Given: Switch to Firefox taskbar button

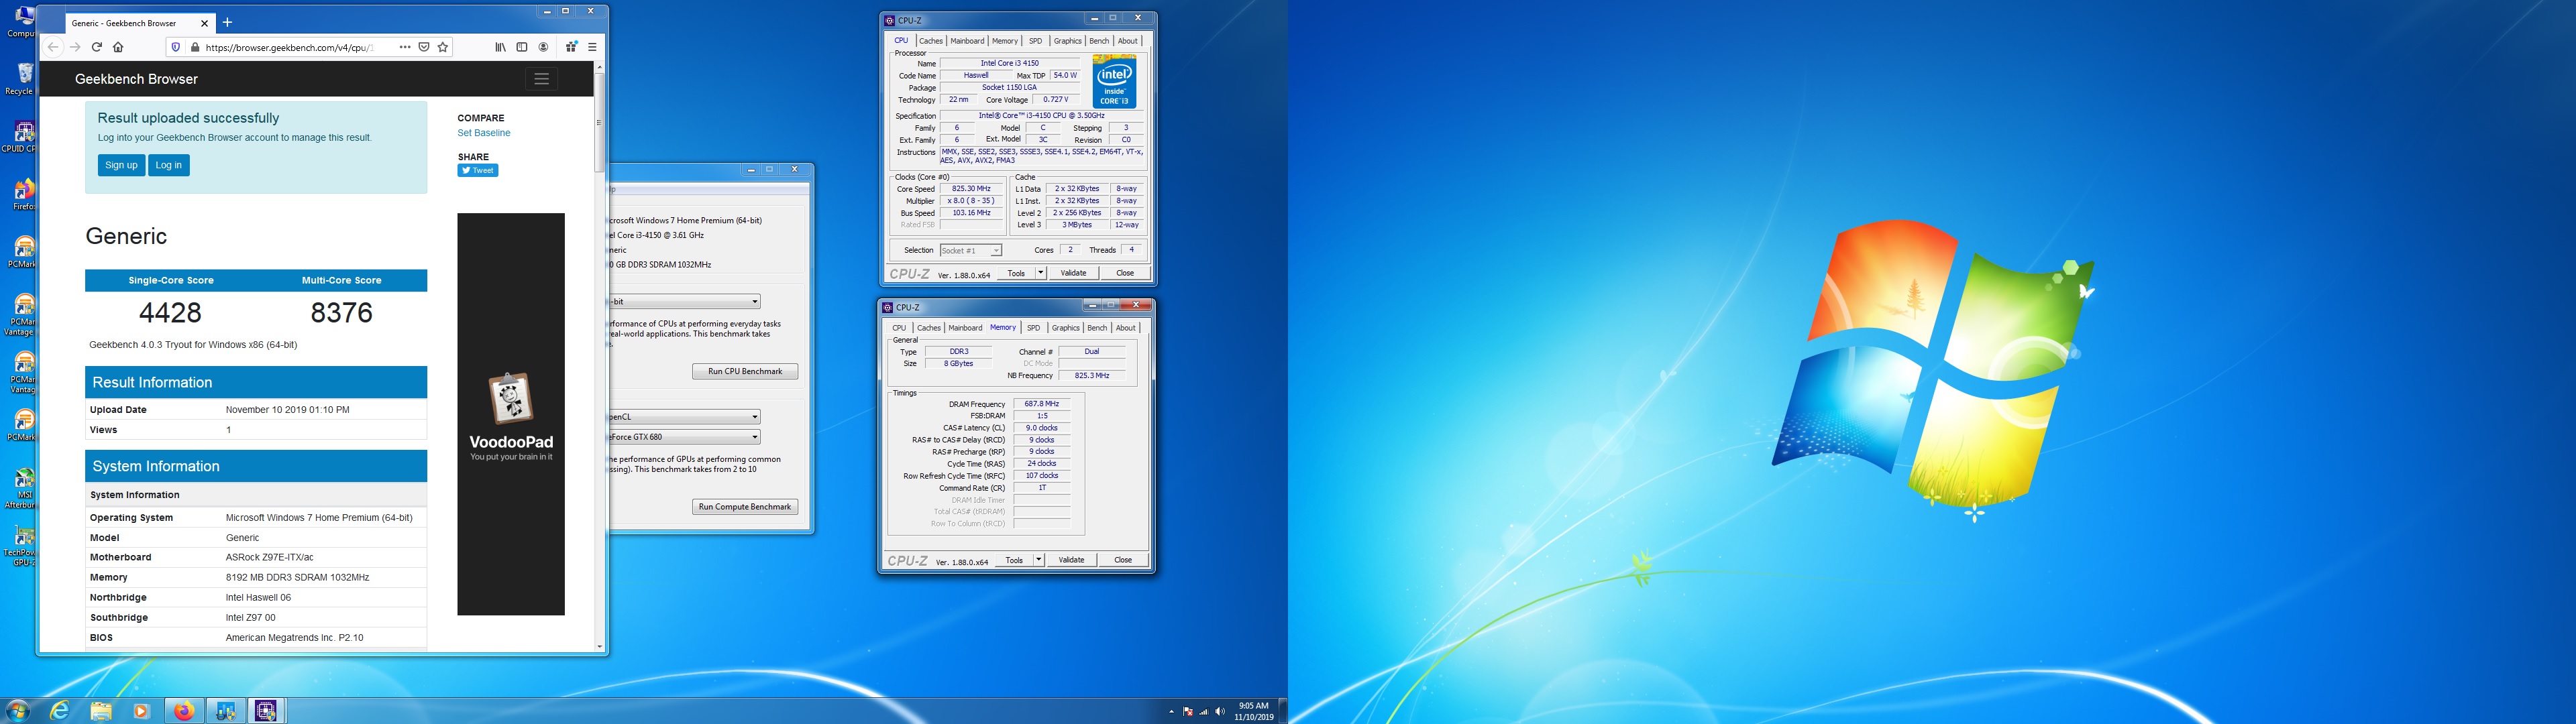Looking at the screenshot, I should (184, 711).
